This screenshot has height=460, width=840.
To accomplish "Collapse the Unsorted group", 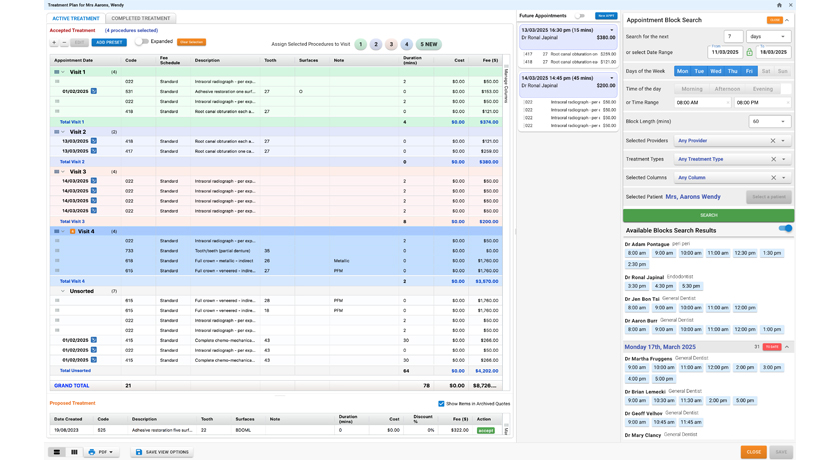I will tap(63, 291).
